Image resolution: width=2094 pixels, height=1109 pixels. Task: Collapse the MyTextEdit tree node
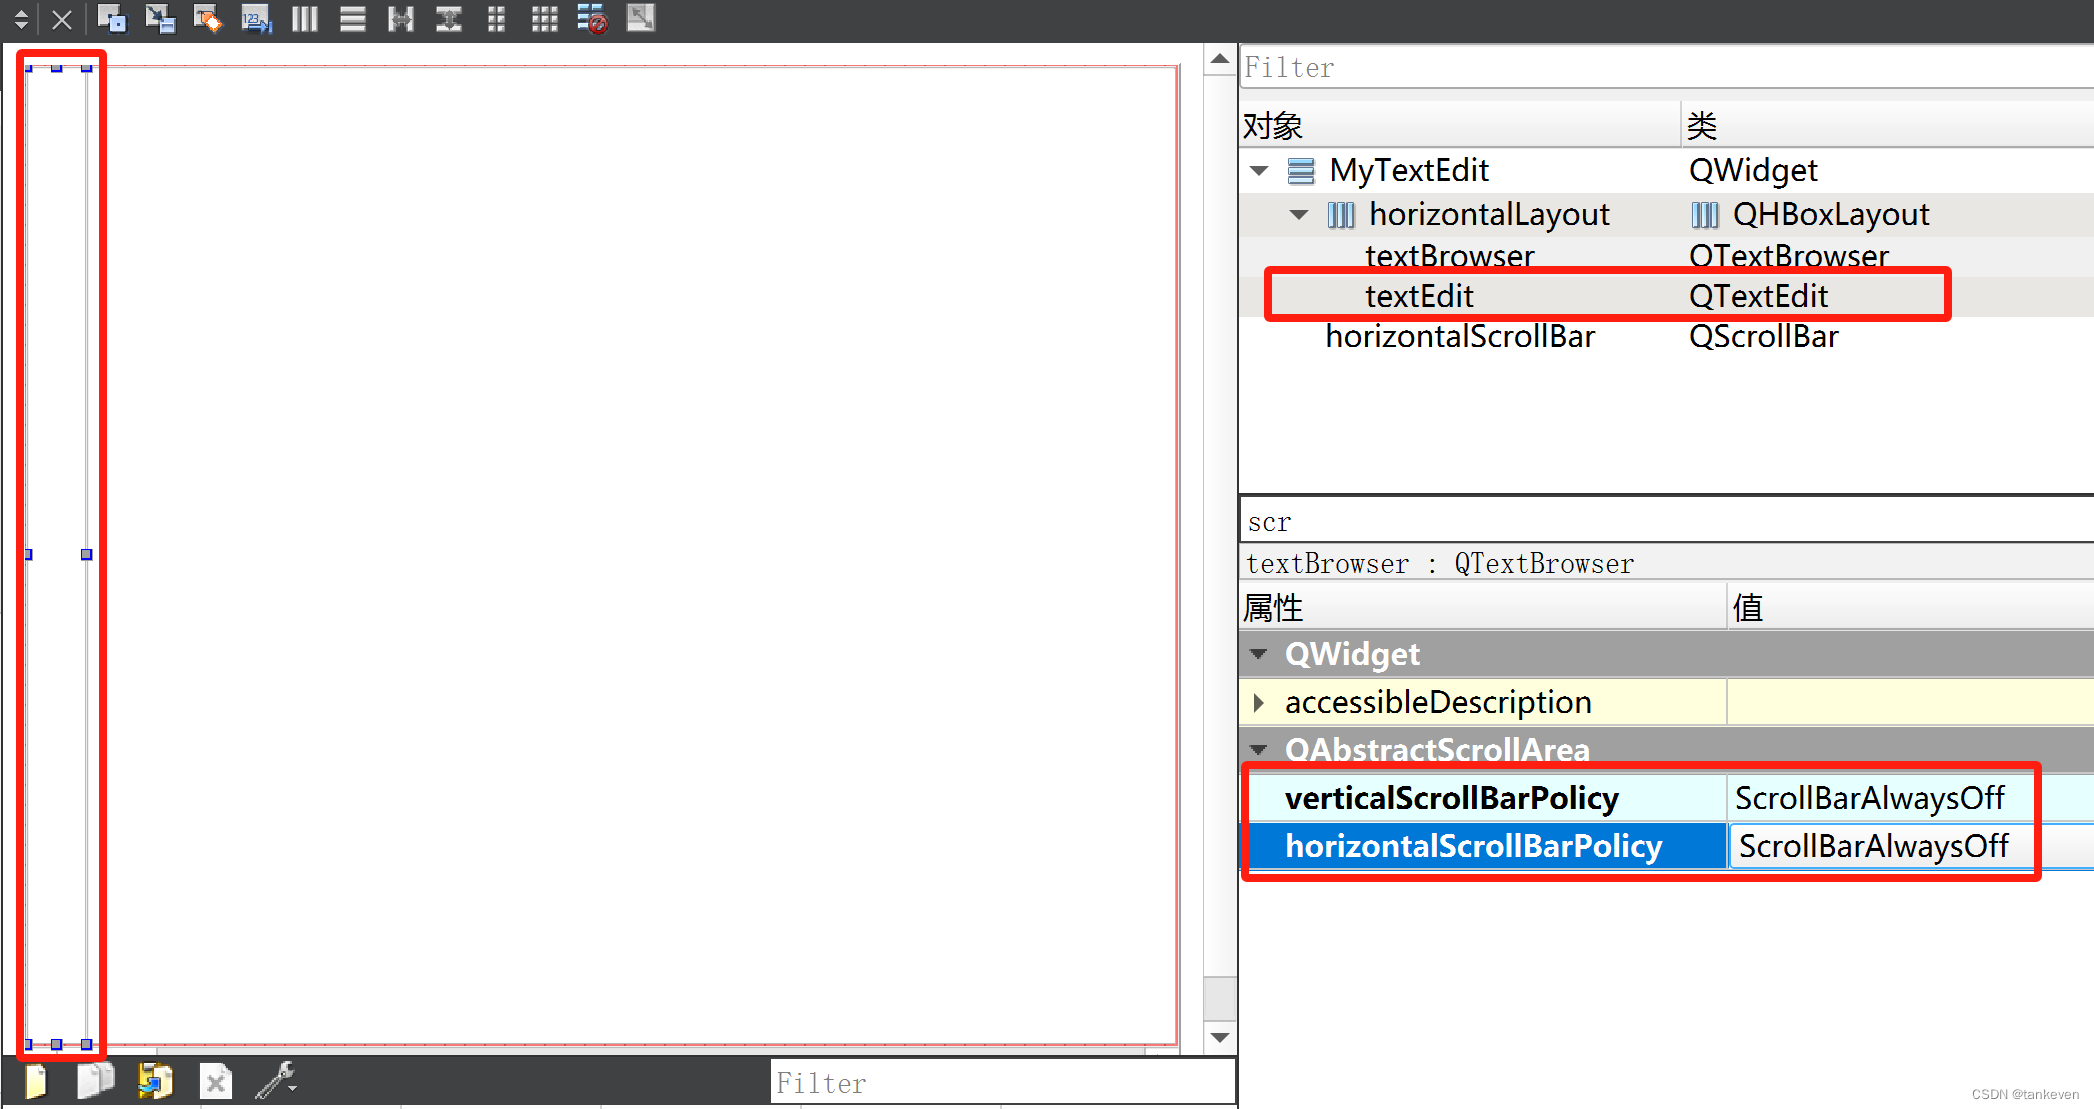[x=1259, y=171]
